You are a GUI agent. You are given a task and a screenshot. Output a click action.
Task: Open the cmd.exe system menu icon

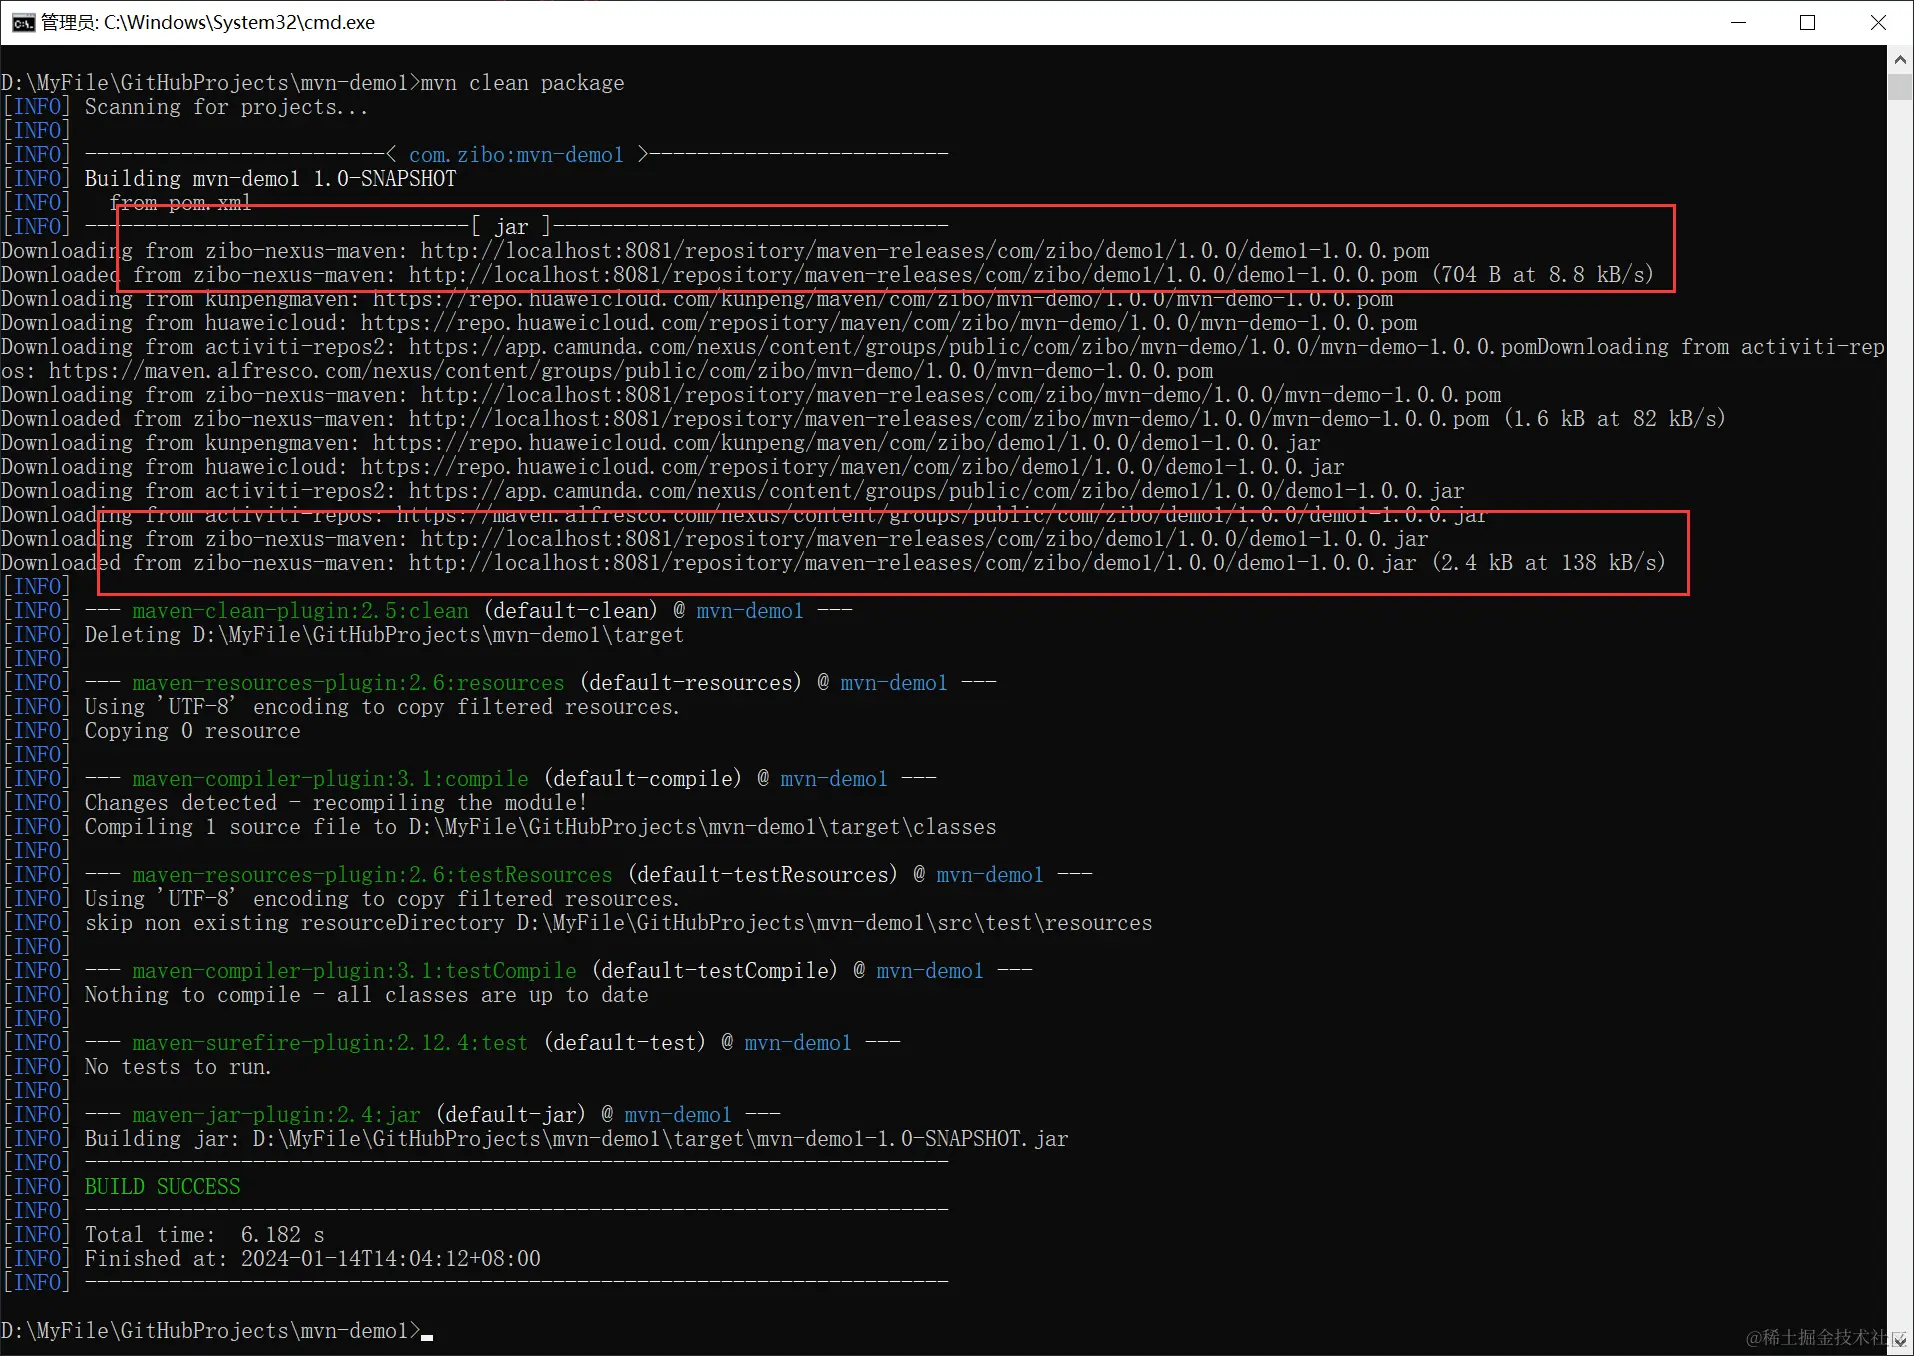pyautogui.click(x=23, y=23)
